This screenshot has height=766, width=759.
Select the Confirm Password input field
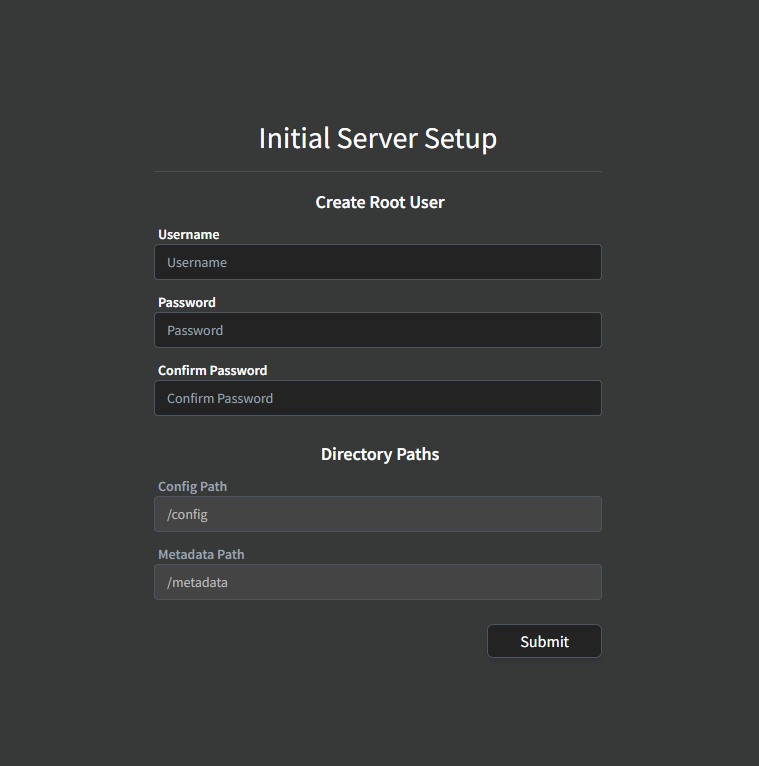click(x=377, y=398)
